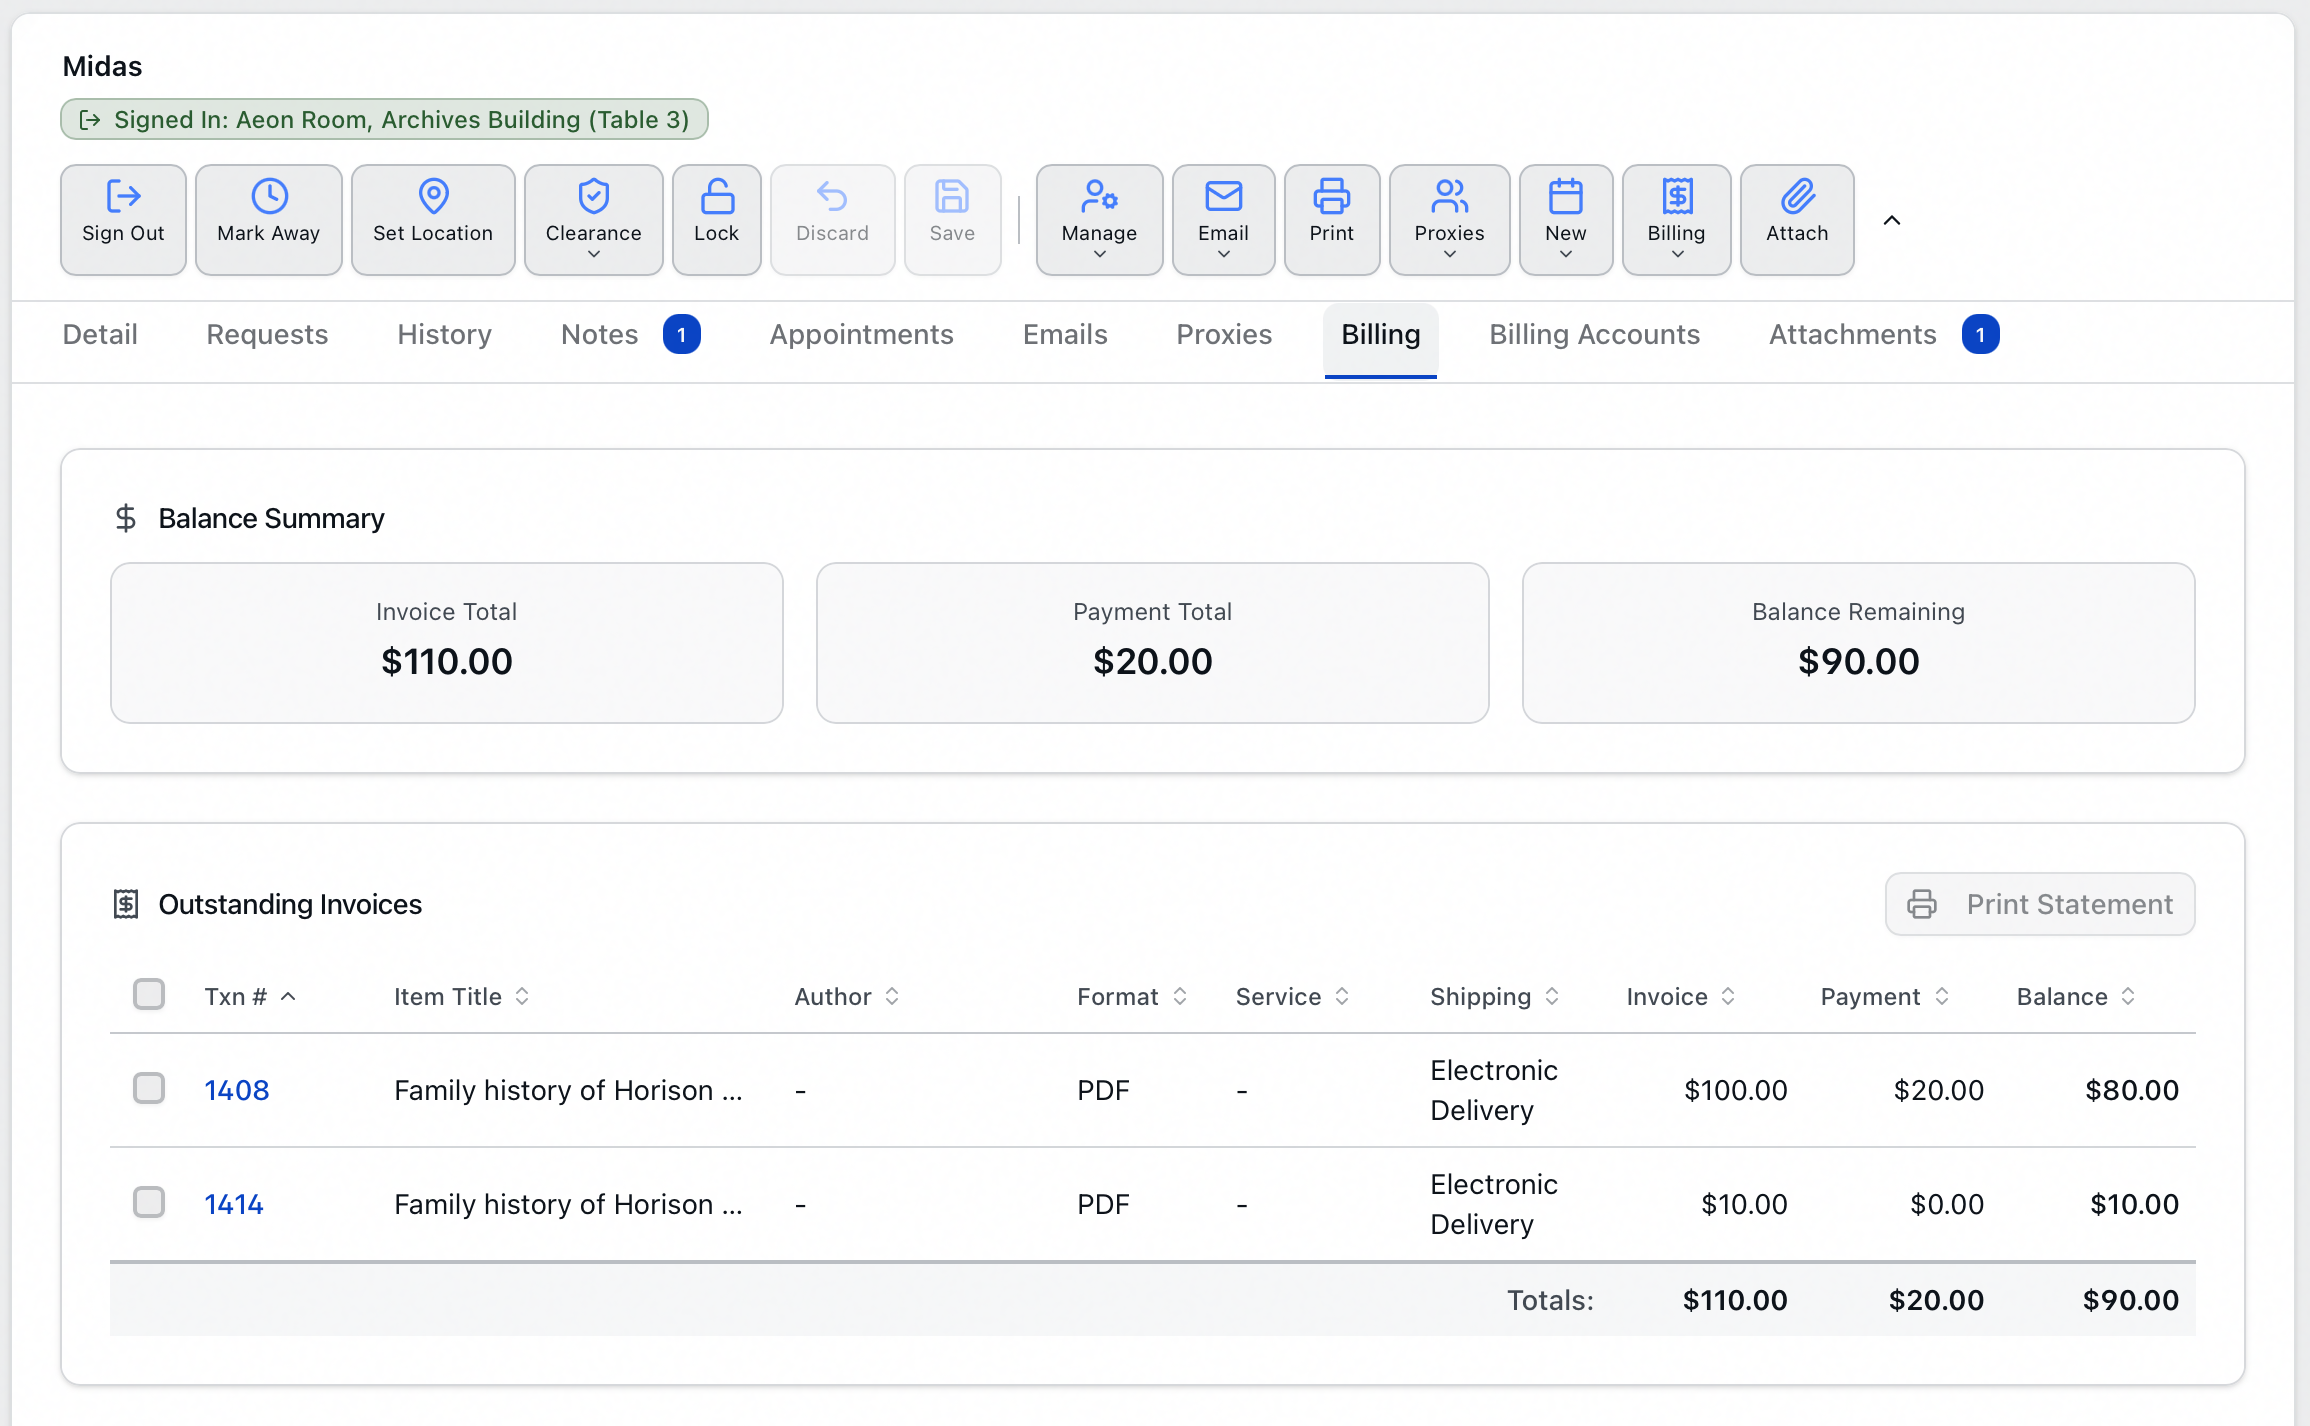Viewport: 2310px width, 1426px height.
Task: Sort by Invoice amount column
Action: pyautogui.click(x=1681, y=997)
